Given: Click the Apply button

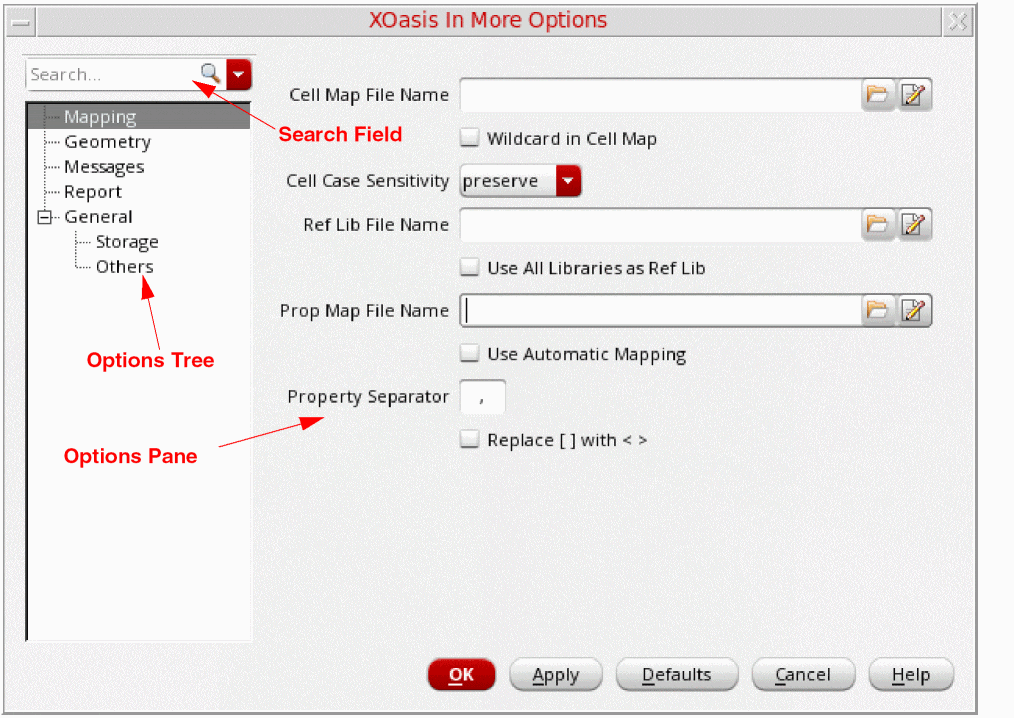Looking at the screenshot, I should point(556,675).
